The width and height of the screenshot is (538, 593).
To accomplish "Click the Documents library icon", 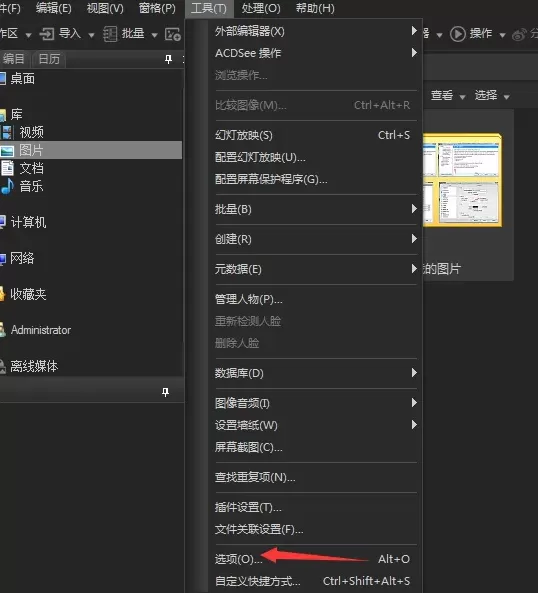I will click(7, 168).
